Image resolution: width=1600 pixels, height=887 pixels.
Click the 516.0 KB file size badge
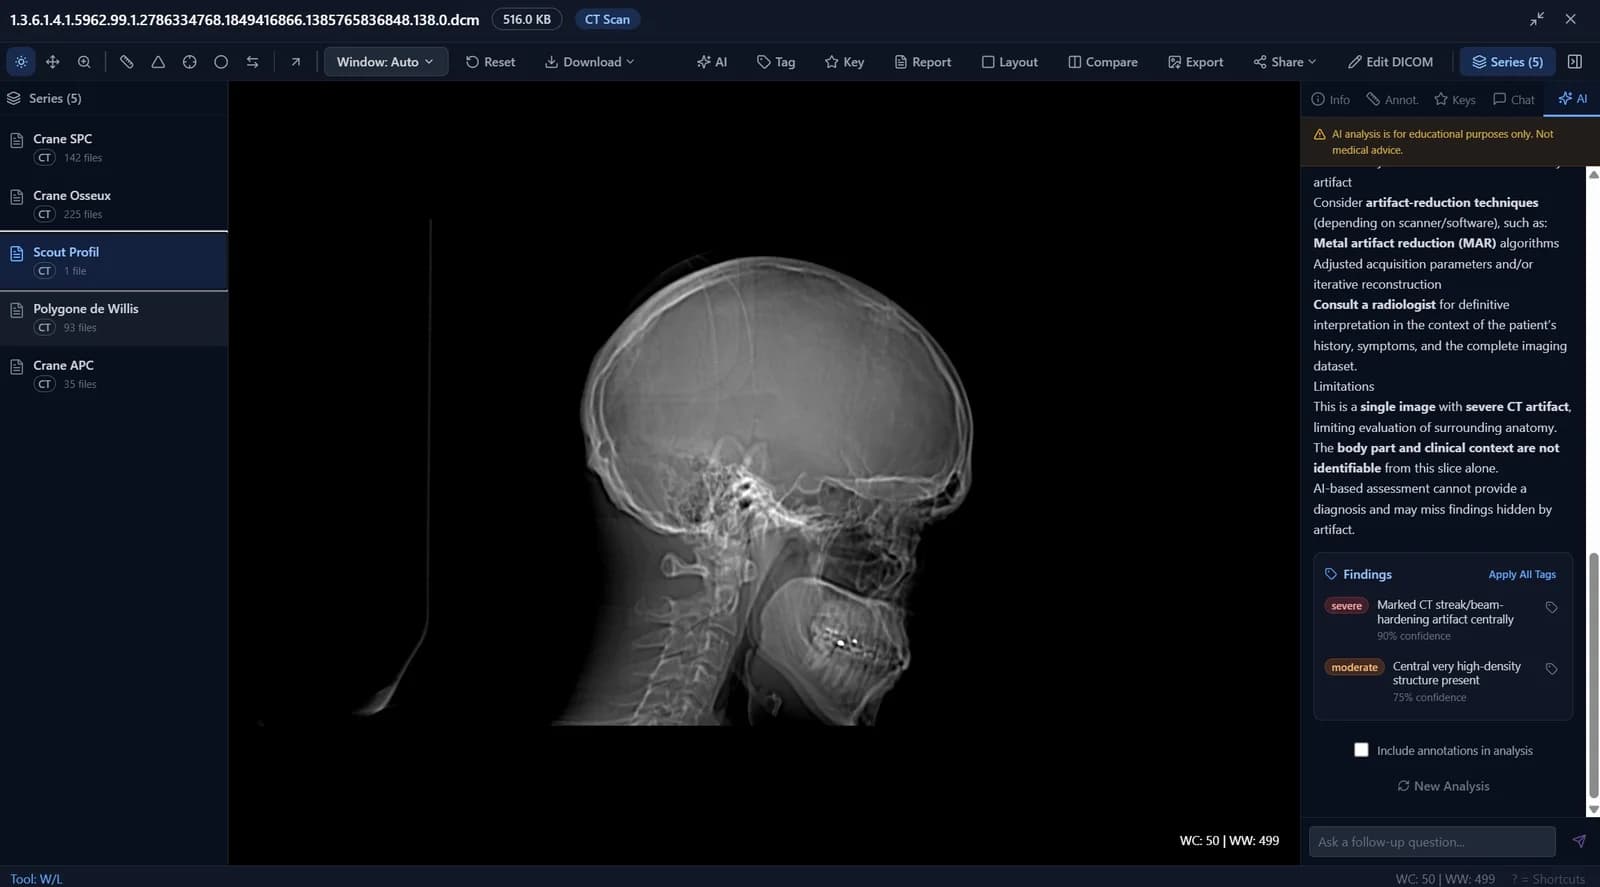pos(527,19)
